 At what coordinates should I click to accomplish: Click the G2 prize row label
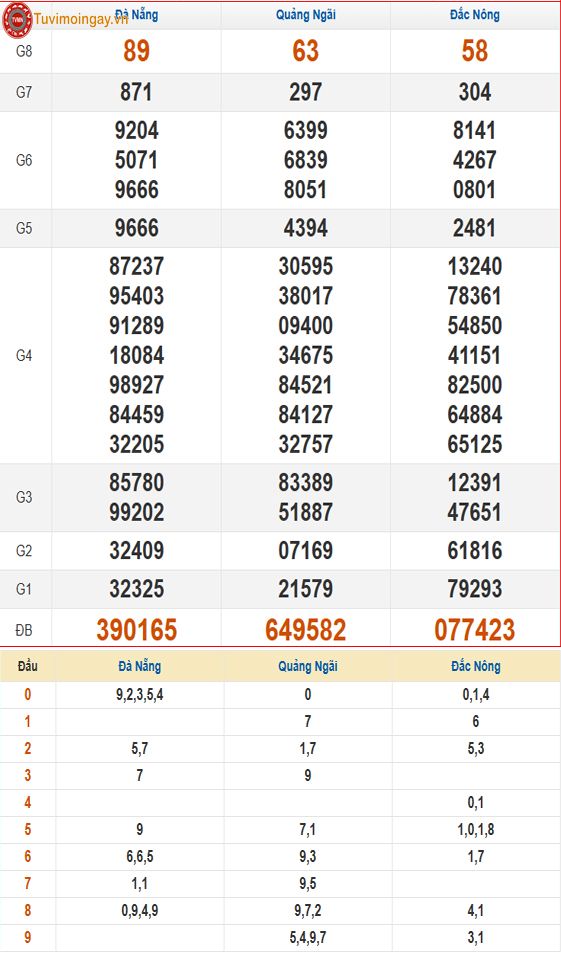pyautogui.click(x=24, y=551)
